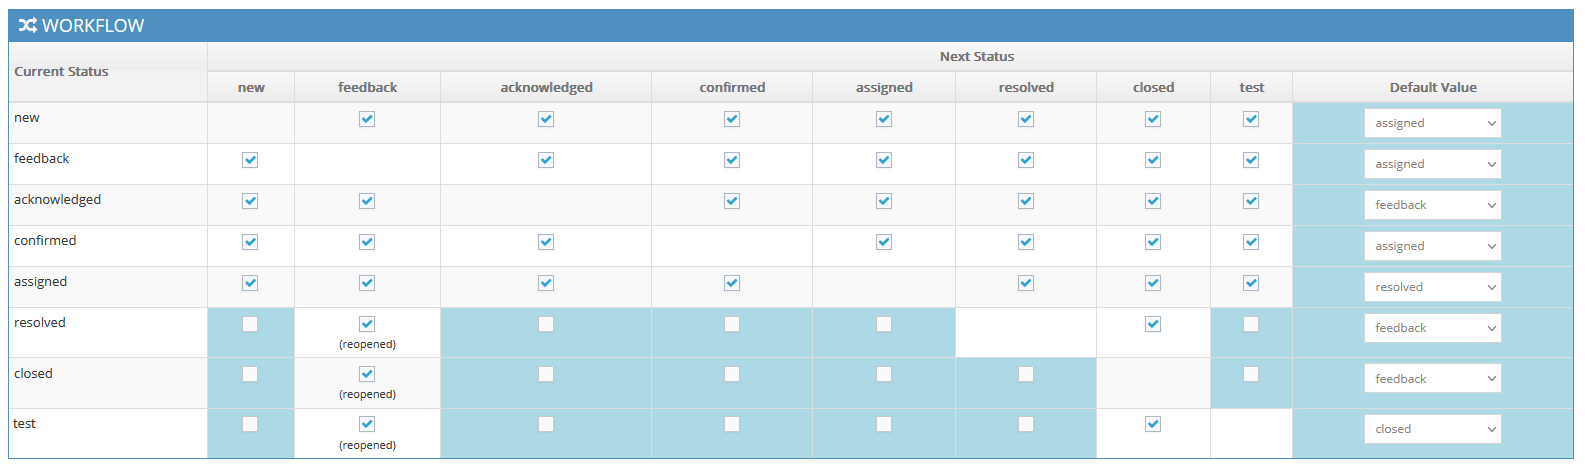Change default value dropdown for test row
Image resolution: width=1585 pixels, height=466 pixels.
1432,429
